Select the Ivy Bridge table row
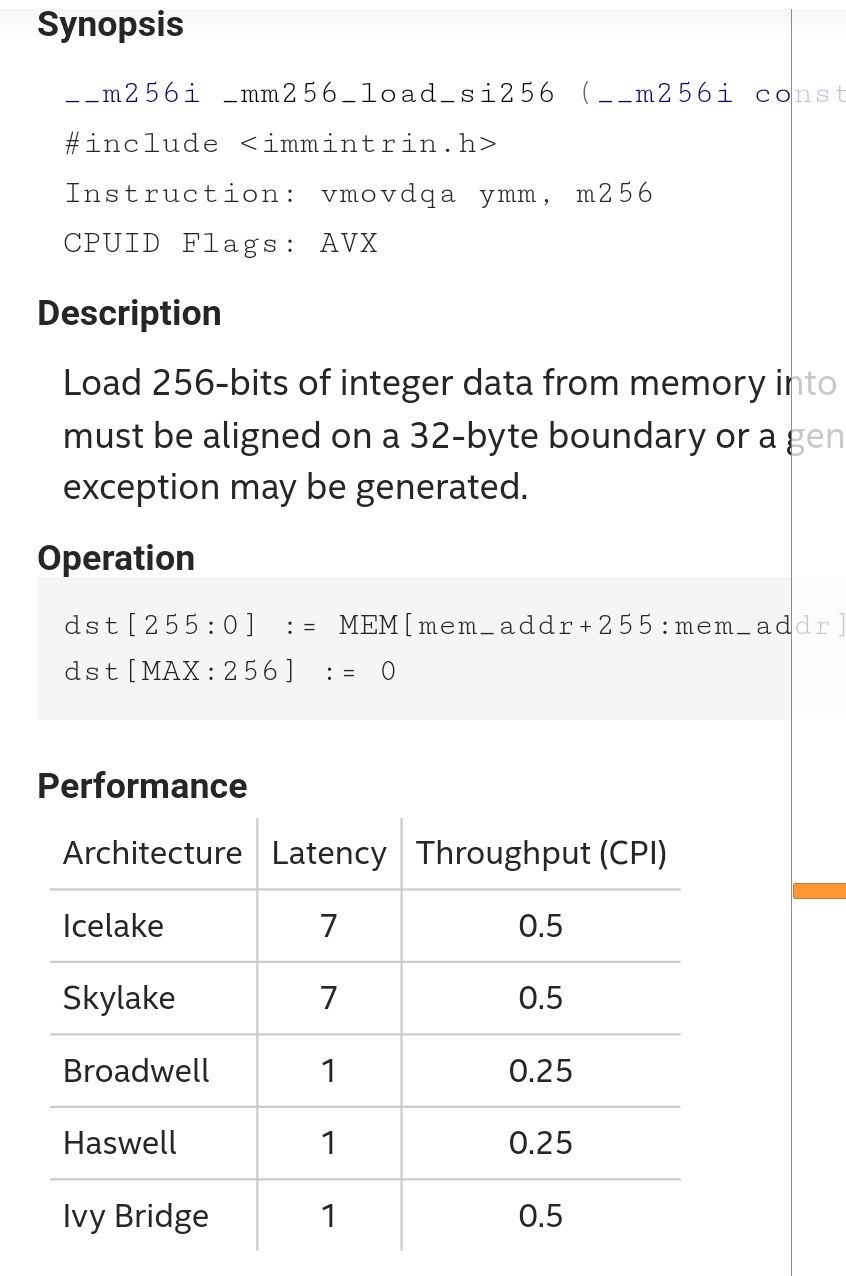 tap(366, 1216)
